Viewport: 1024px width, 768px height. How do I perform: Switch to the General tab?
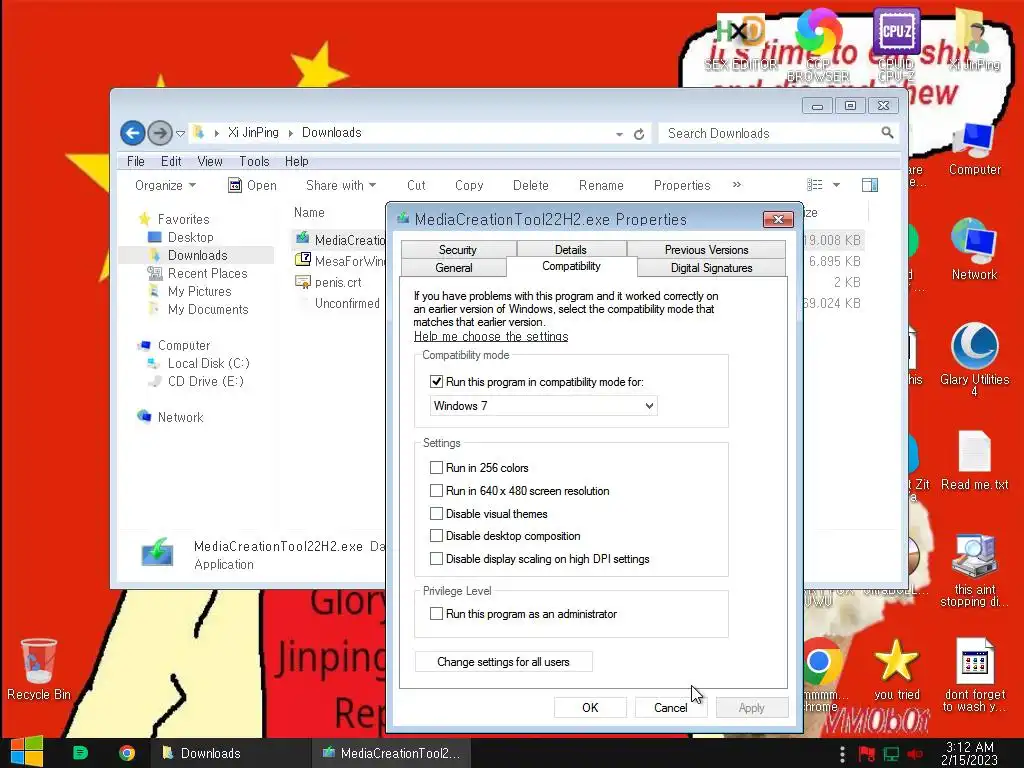point(454,268)
